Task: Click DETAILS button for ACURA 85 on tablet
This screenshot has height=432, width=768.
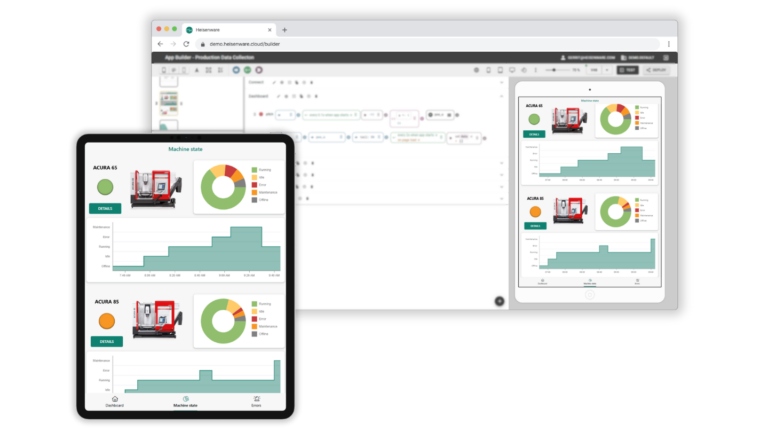Action: [x=106, y=341]
